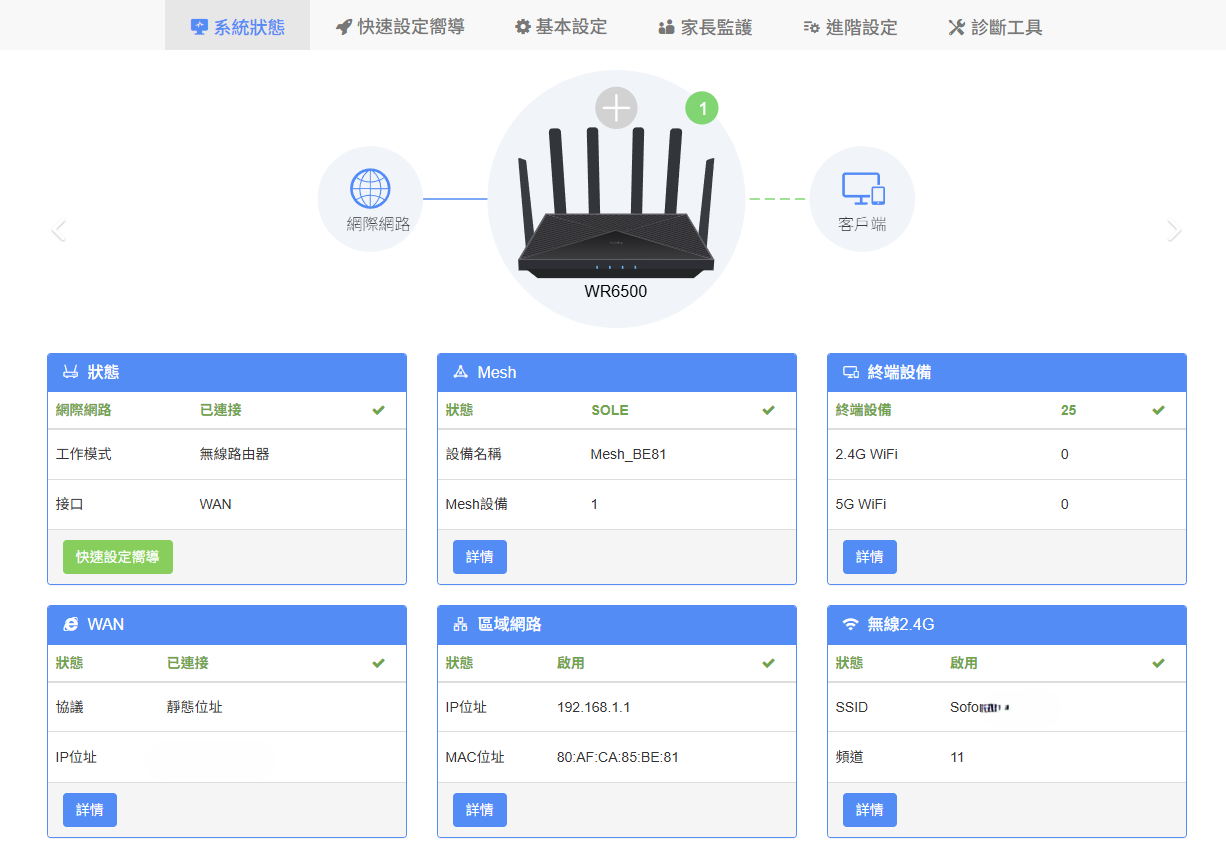
Task: Click the WiFi icon in 無線2.4G header
Action: (x=851, y=624)
